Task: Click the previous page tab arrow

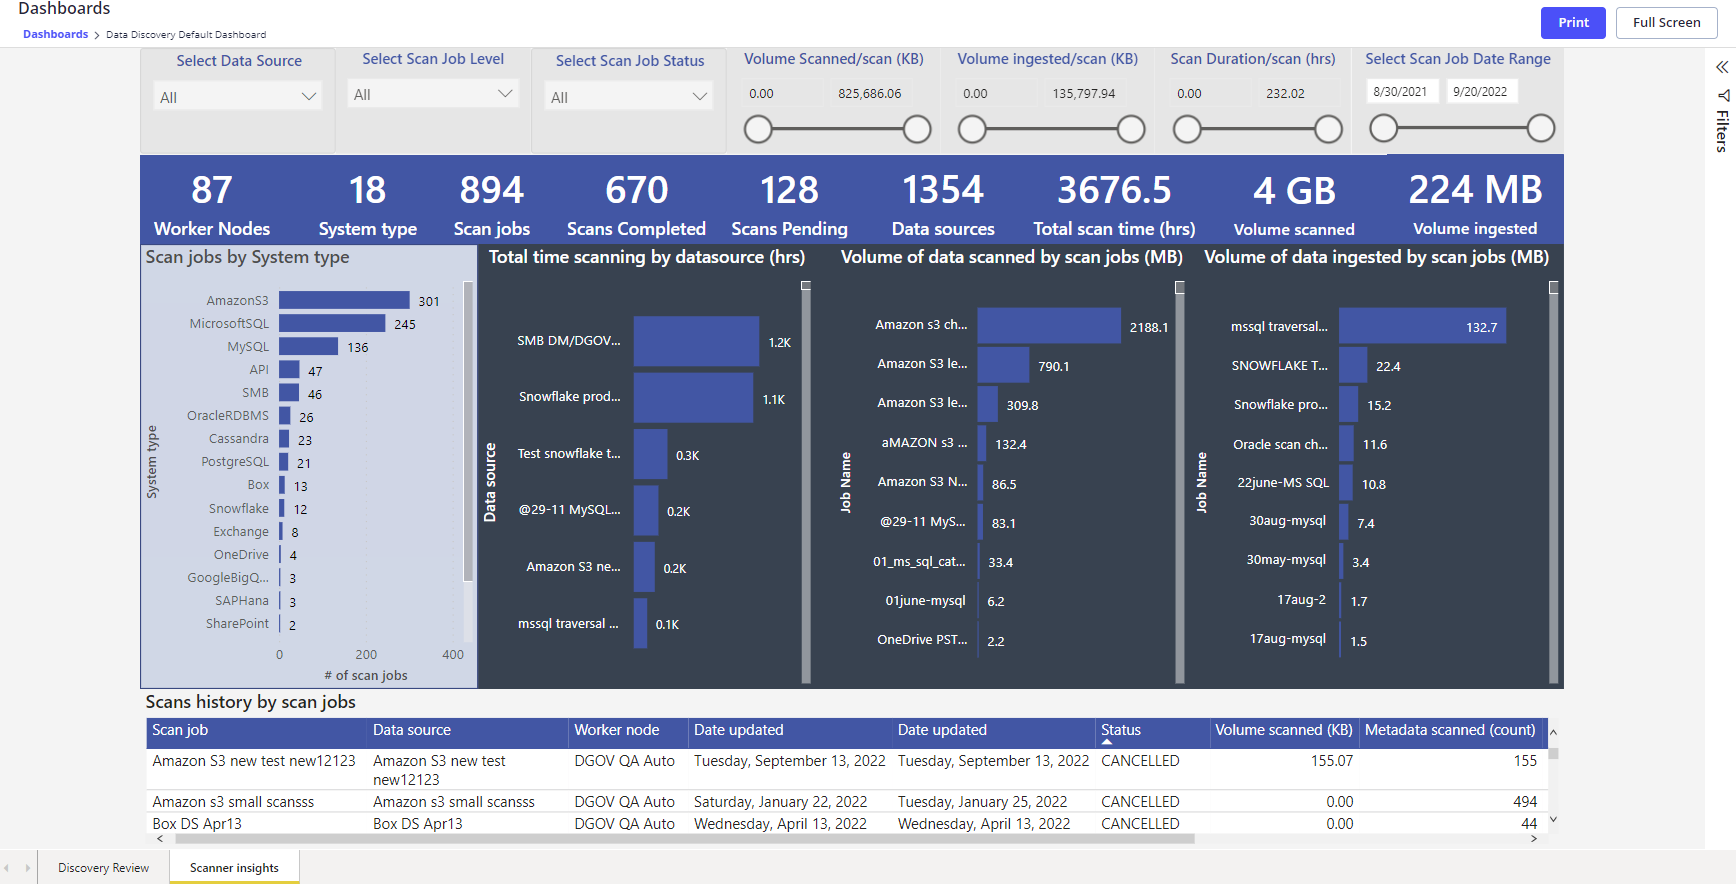Action: pyautogui.click(x=8, y=868)
